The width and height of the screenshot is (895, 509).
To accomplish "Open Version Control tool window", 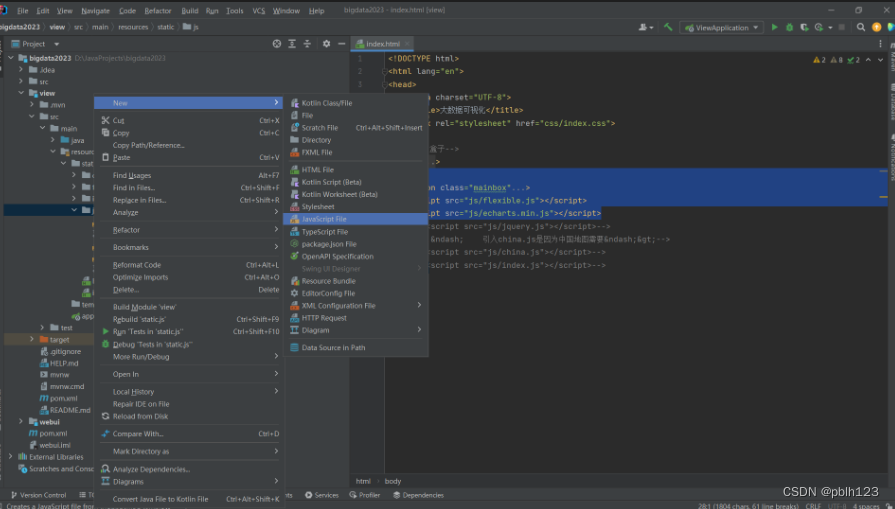I will pyautogui.click(x=38, y=495).
